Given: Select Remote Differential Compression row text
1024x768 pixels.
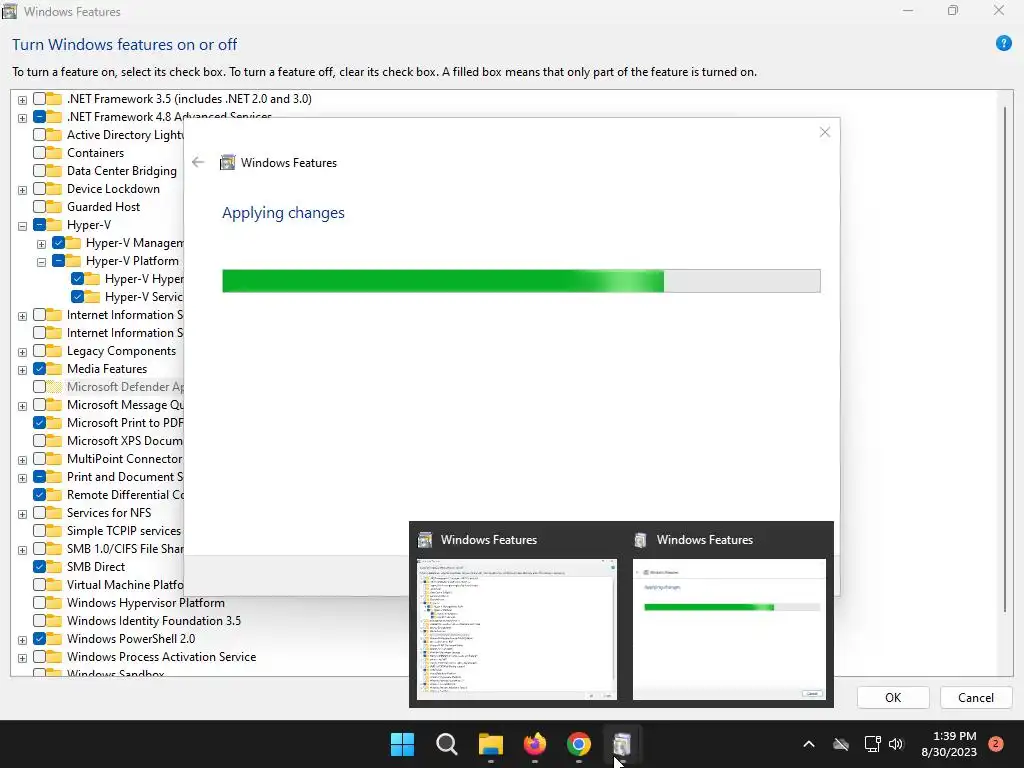Looking at the screenshot, I should (x=125, y=494).
